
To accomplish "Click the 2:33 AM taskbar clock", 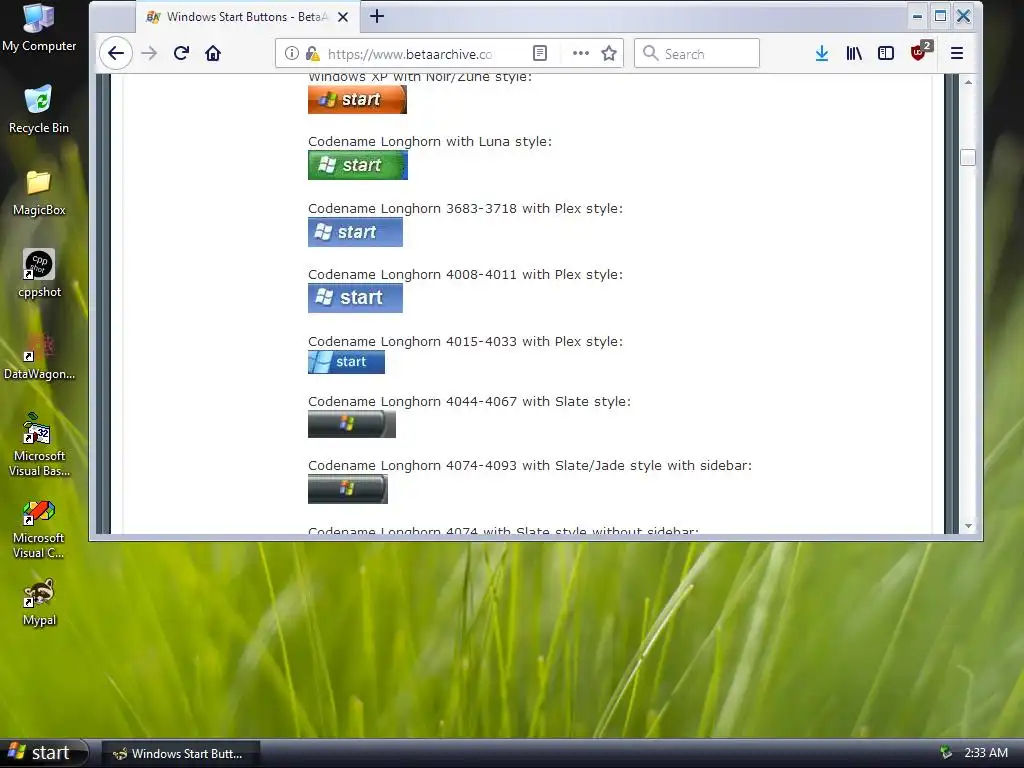I will click(x=986, y=753).
